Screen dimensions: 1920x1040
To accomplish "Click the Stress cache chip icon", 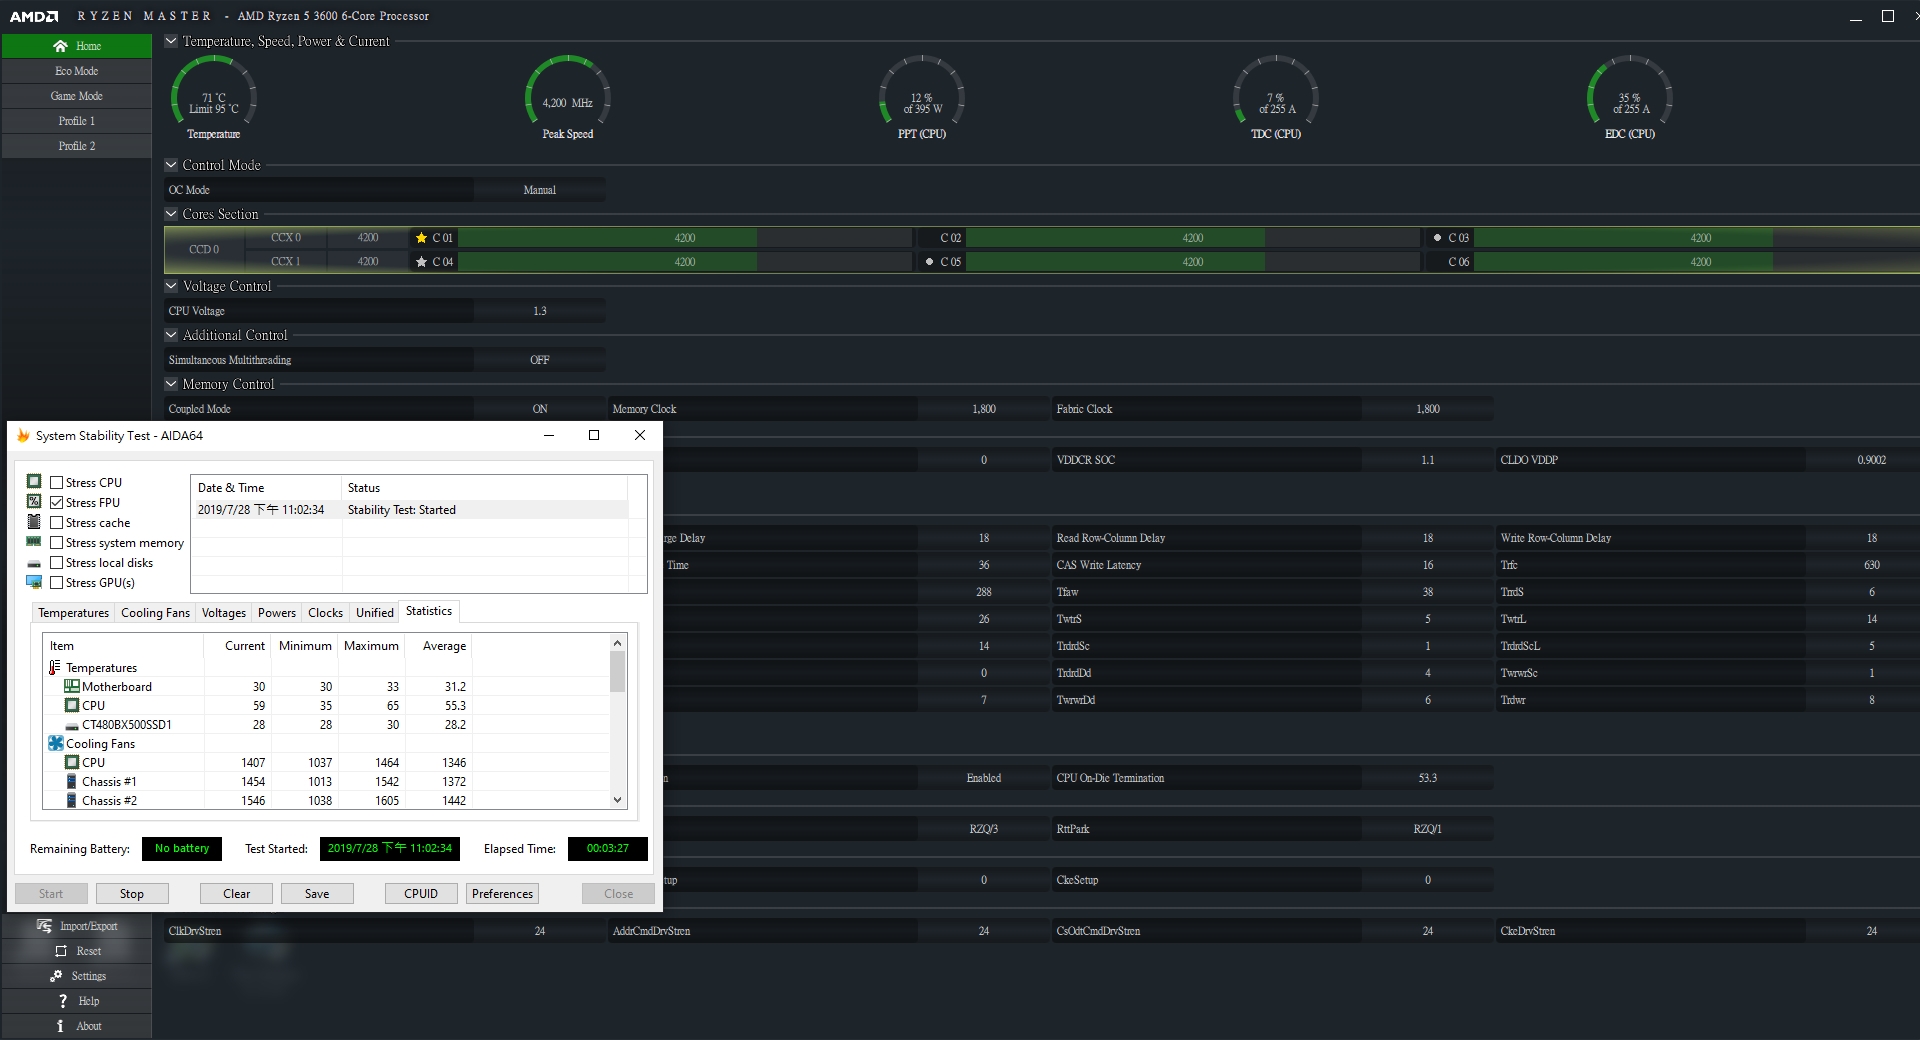I will tap(34, 522).
